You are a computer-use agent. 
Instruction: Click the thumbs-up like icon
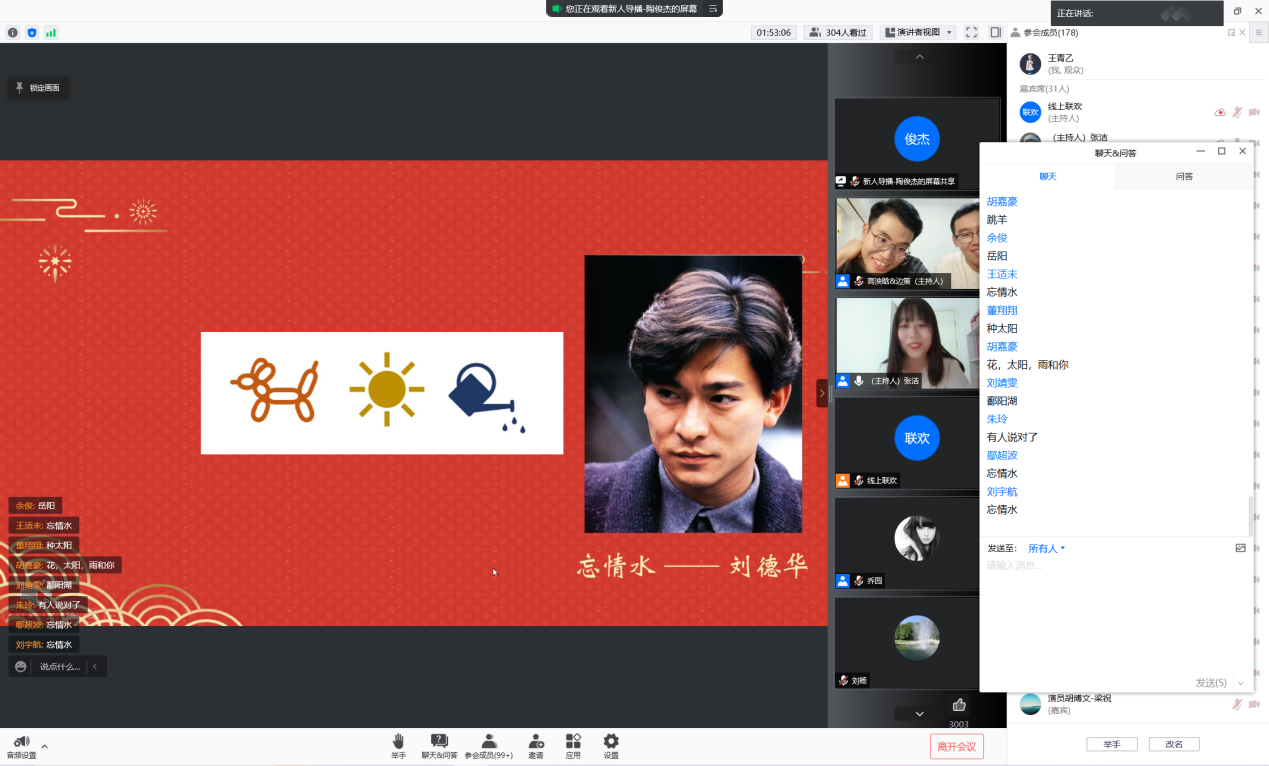coord(959,705)
